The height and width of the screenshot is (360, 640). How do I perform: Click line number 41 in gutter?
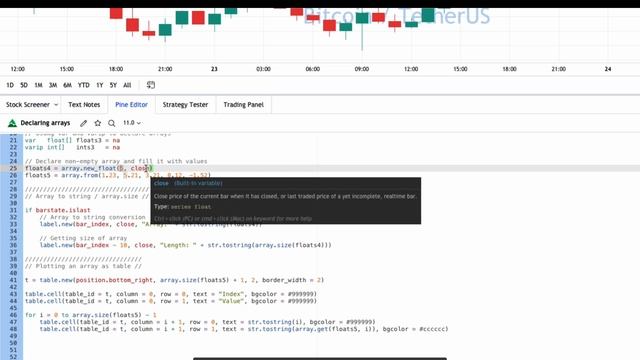pos(13,280)
